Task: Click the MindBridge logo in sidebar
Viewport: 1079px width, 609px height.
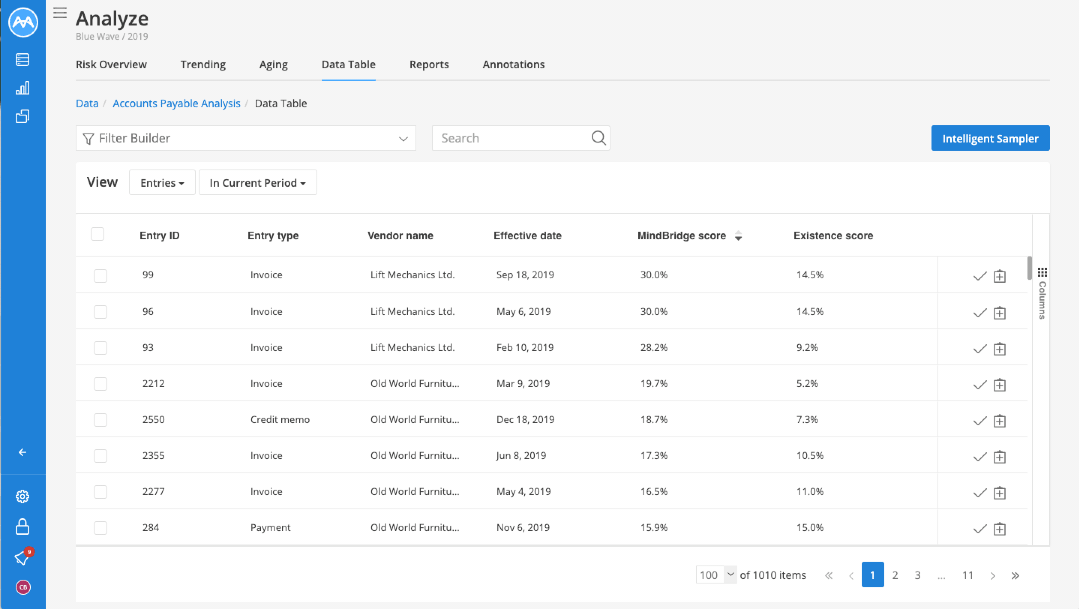Action: (23, 22)
